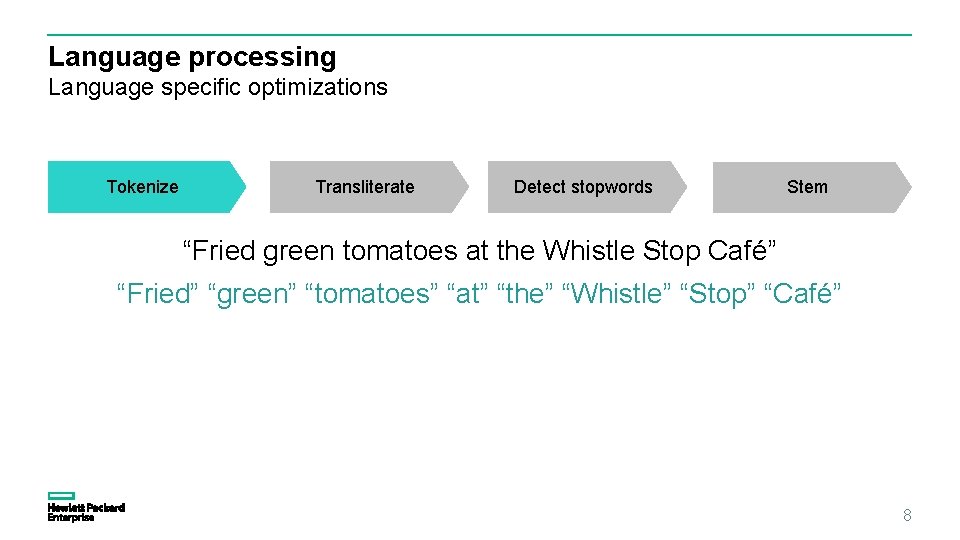Click the teal Tokenize step arrow
The height and width of the screenshot is (540, 960).
tap(143, 187)
